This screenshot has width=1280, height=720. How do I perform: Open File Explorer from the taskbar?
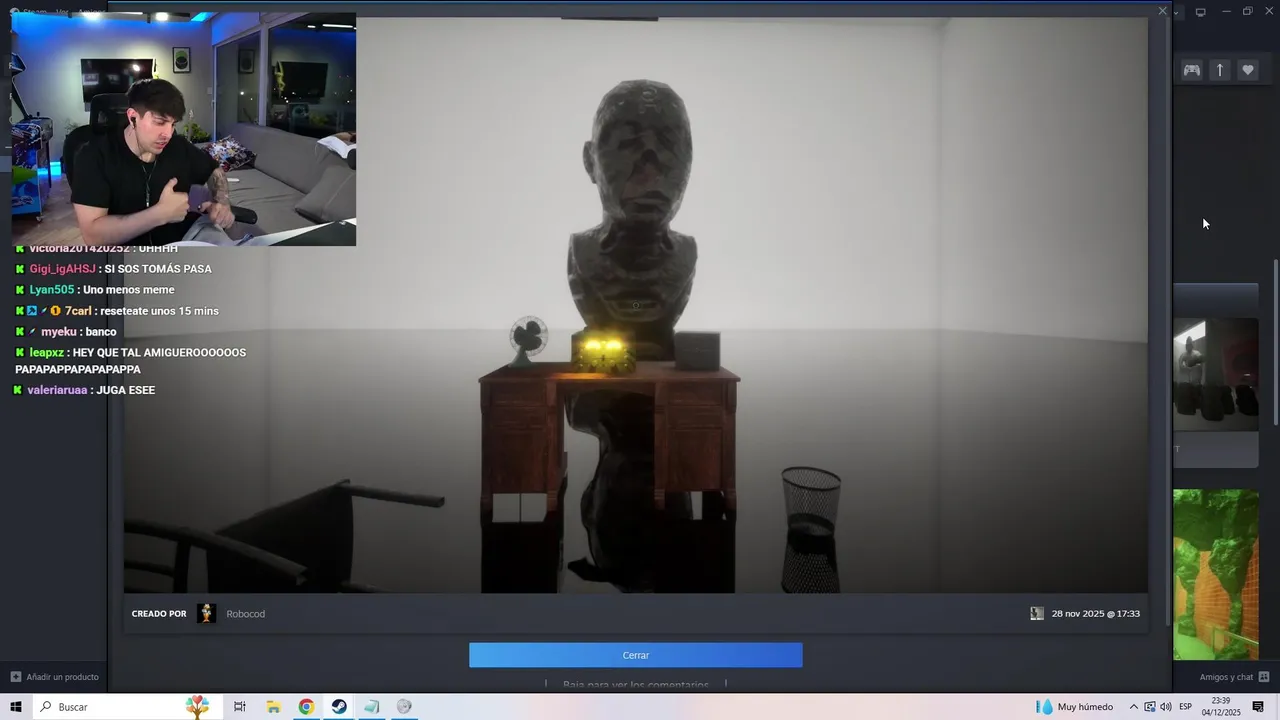(x=273, y=707)
